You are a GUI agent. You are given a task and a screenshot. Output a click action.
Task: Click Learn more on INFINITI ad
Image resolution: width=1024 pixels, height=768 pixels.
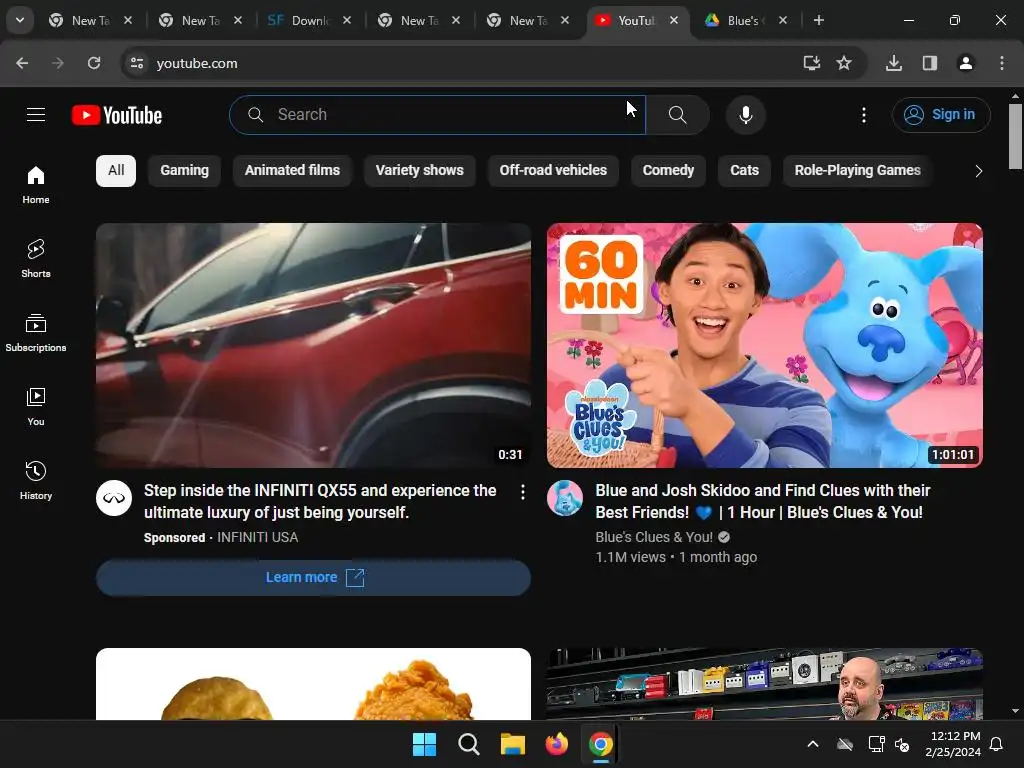point(313,577)
